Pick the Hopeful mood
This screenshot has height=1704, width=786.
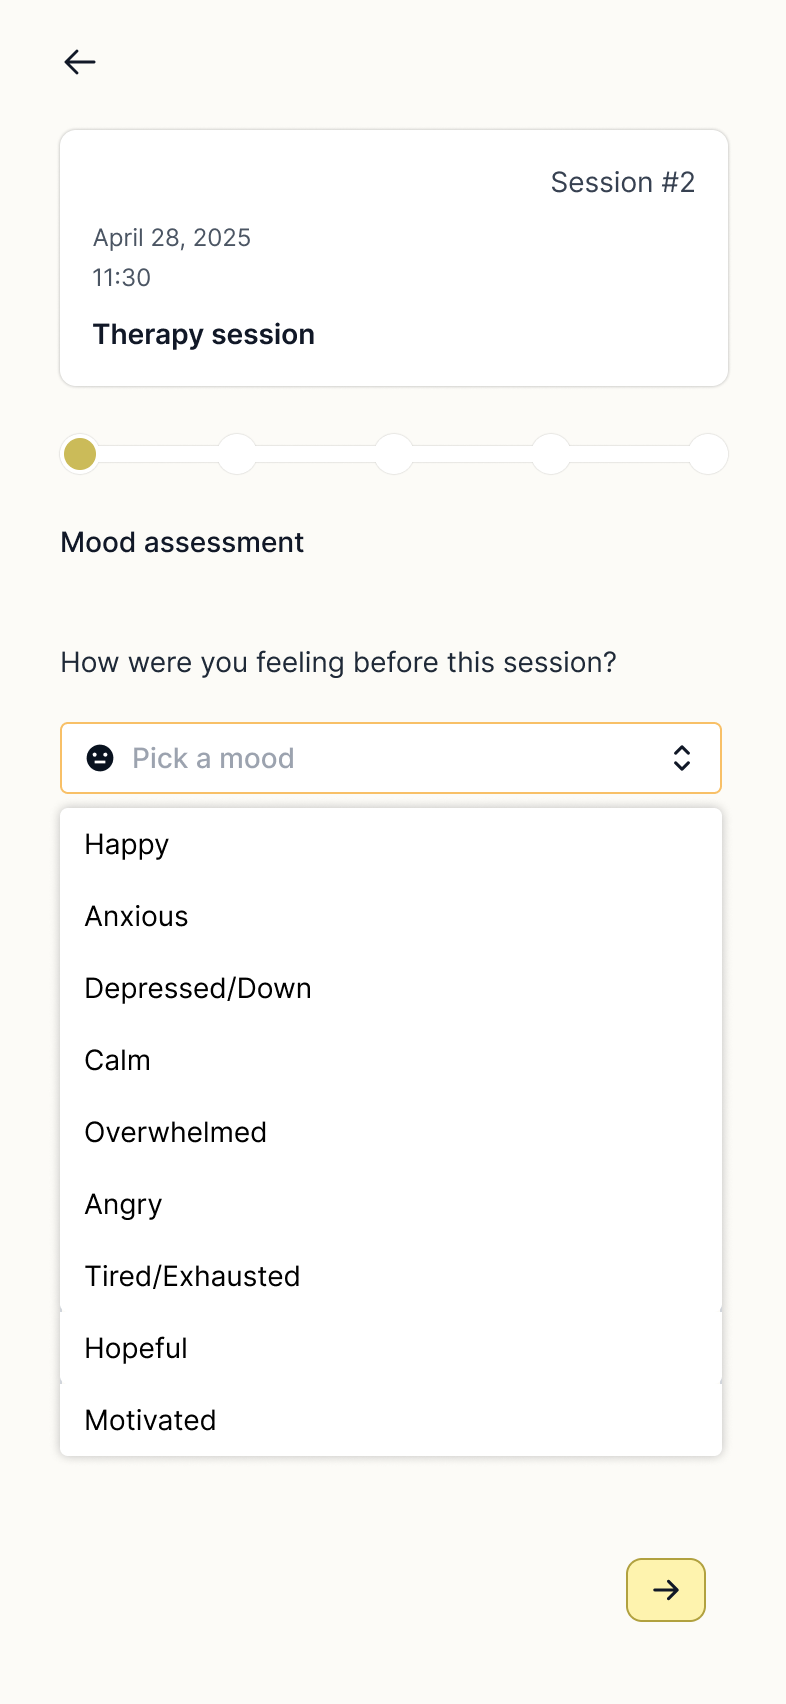click(136, 1348)
